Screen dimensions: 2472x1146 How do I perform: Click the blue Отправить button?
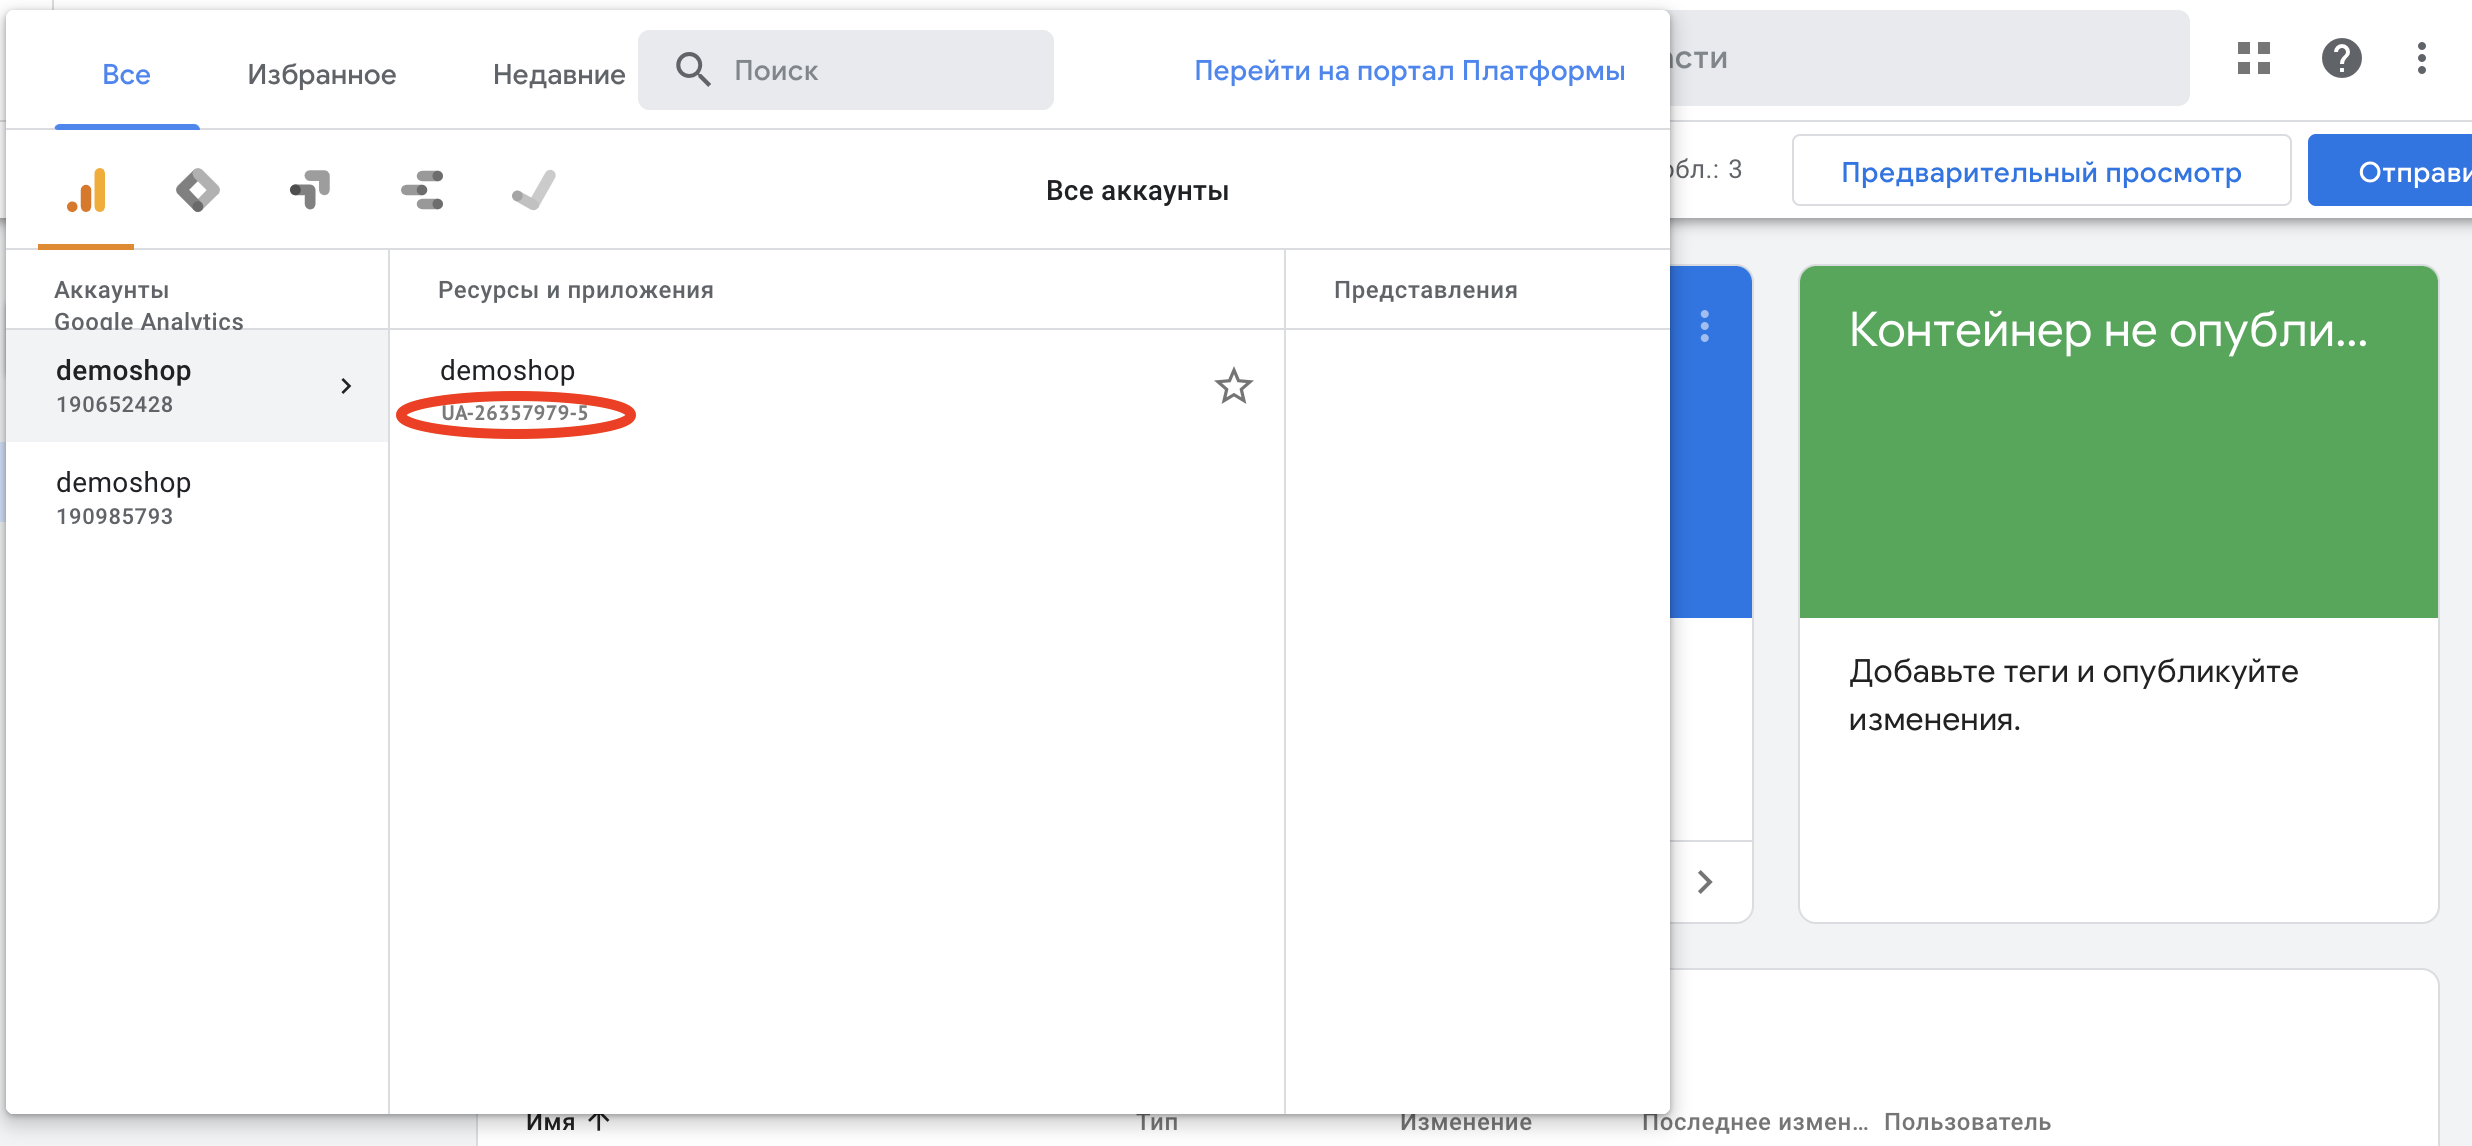coord(2390,171)
